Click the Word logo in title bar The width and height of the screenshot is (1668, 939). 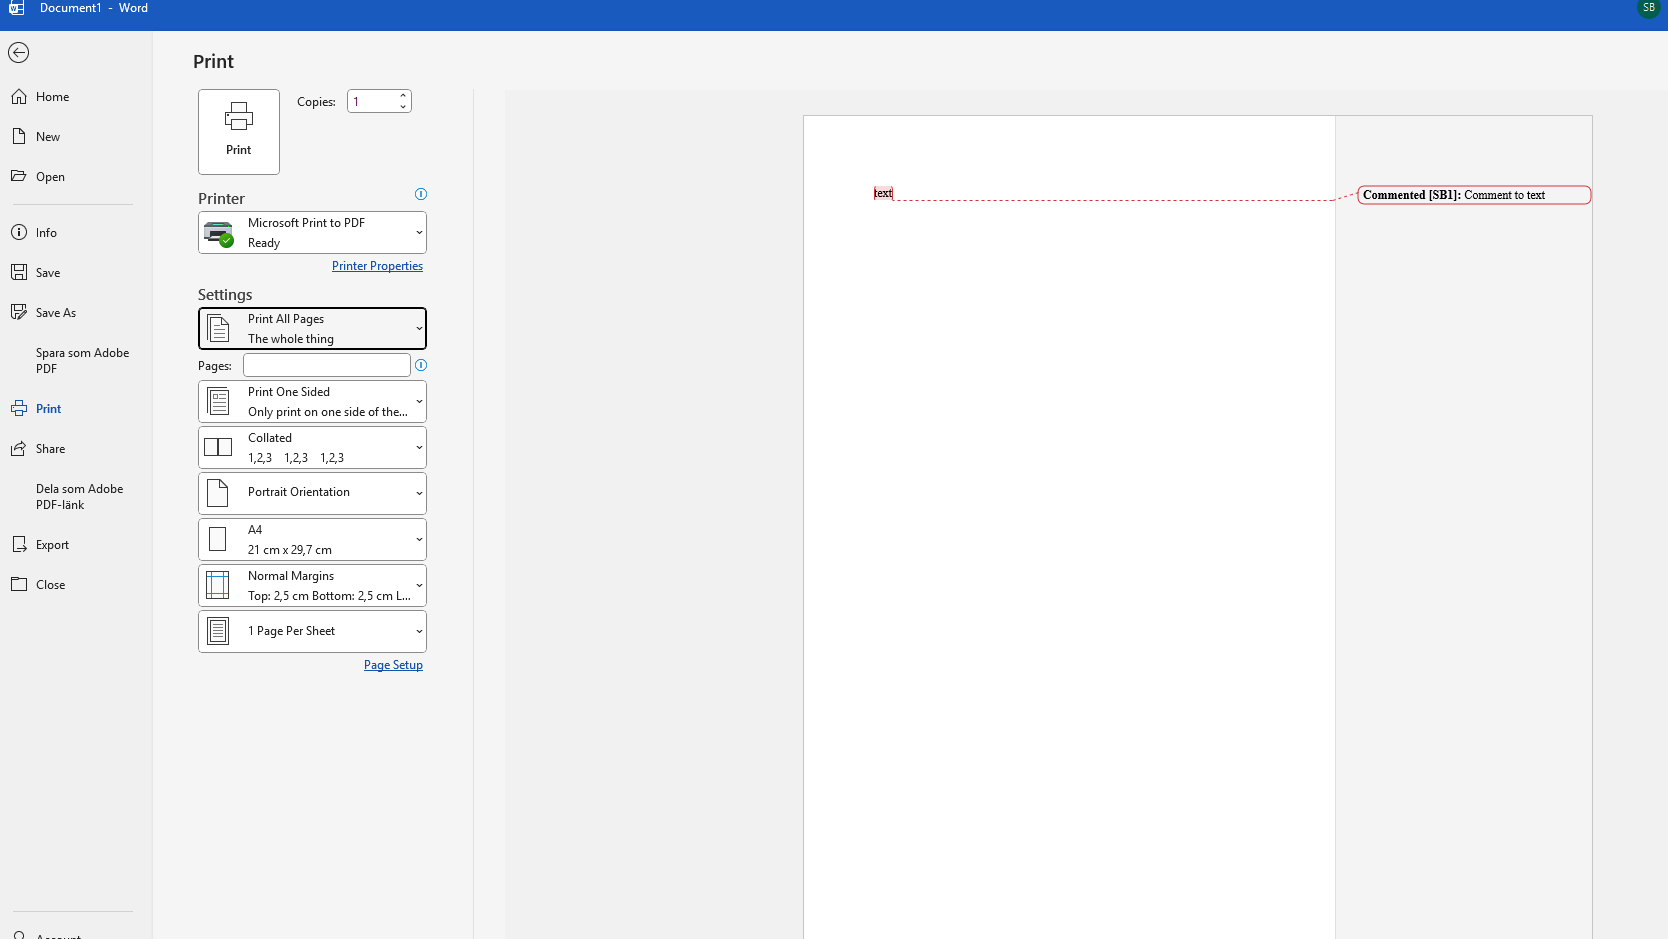16,8
